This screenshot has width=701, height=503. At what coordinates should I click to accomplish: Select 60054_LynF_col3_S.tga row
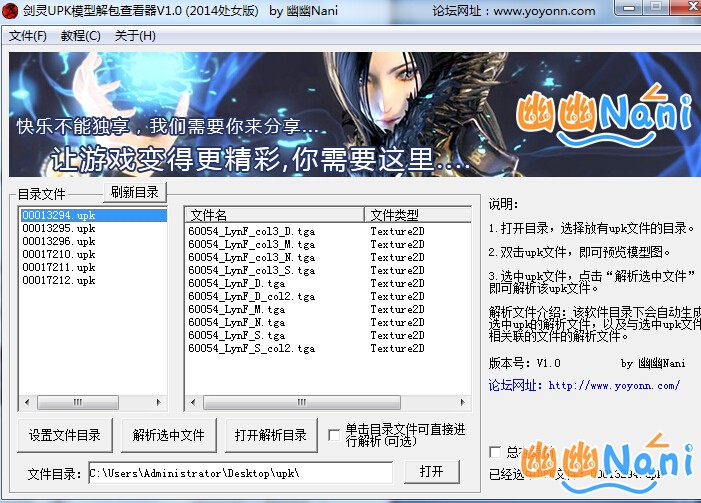pos(328,270)
